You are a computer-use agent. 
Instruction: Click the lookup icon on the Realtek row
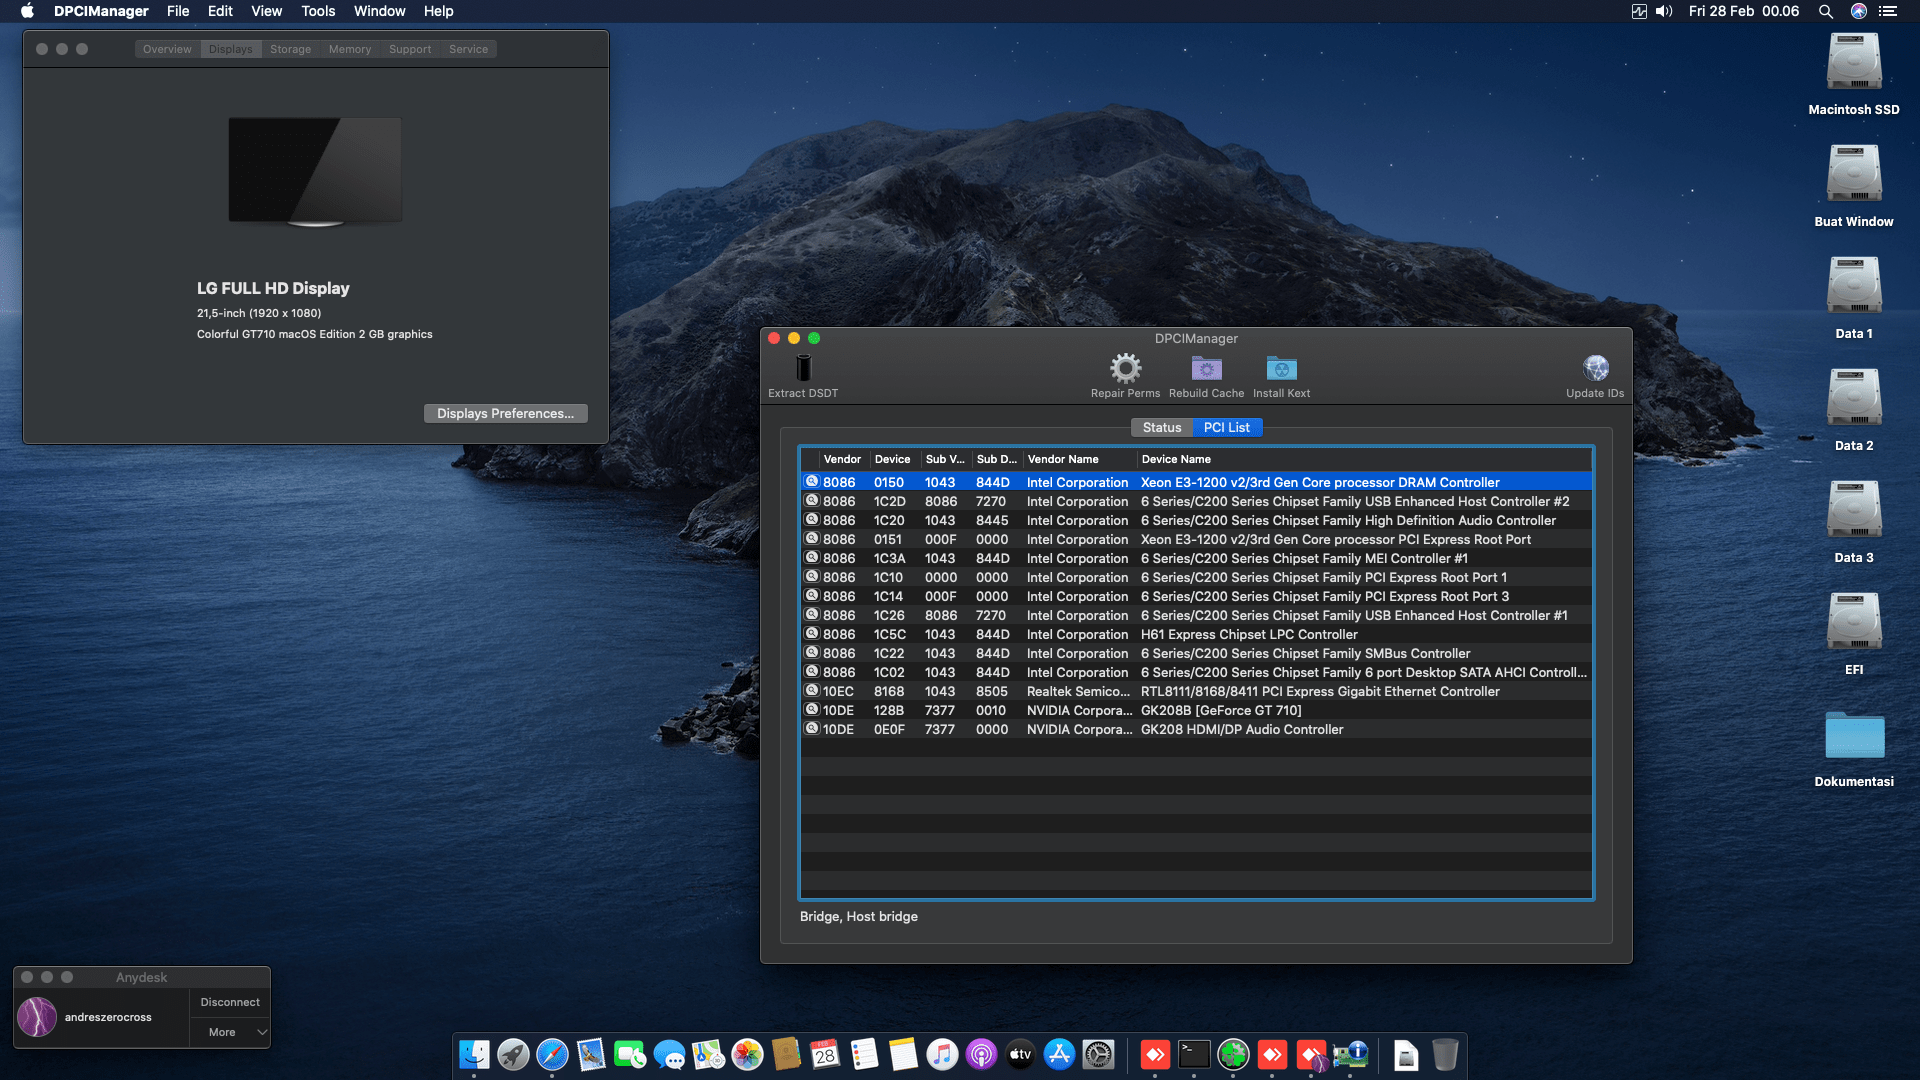click(812, 691)
